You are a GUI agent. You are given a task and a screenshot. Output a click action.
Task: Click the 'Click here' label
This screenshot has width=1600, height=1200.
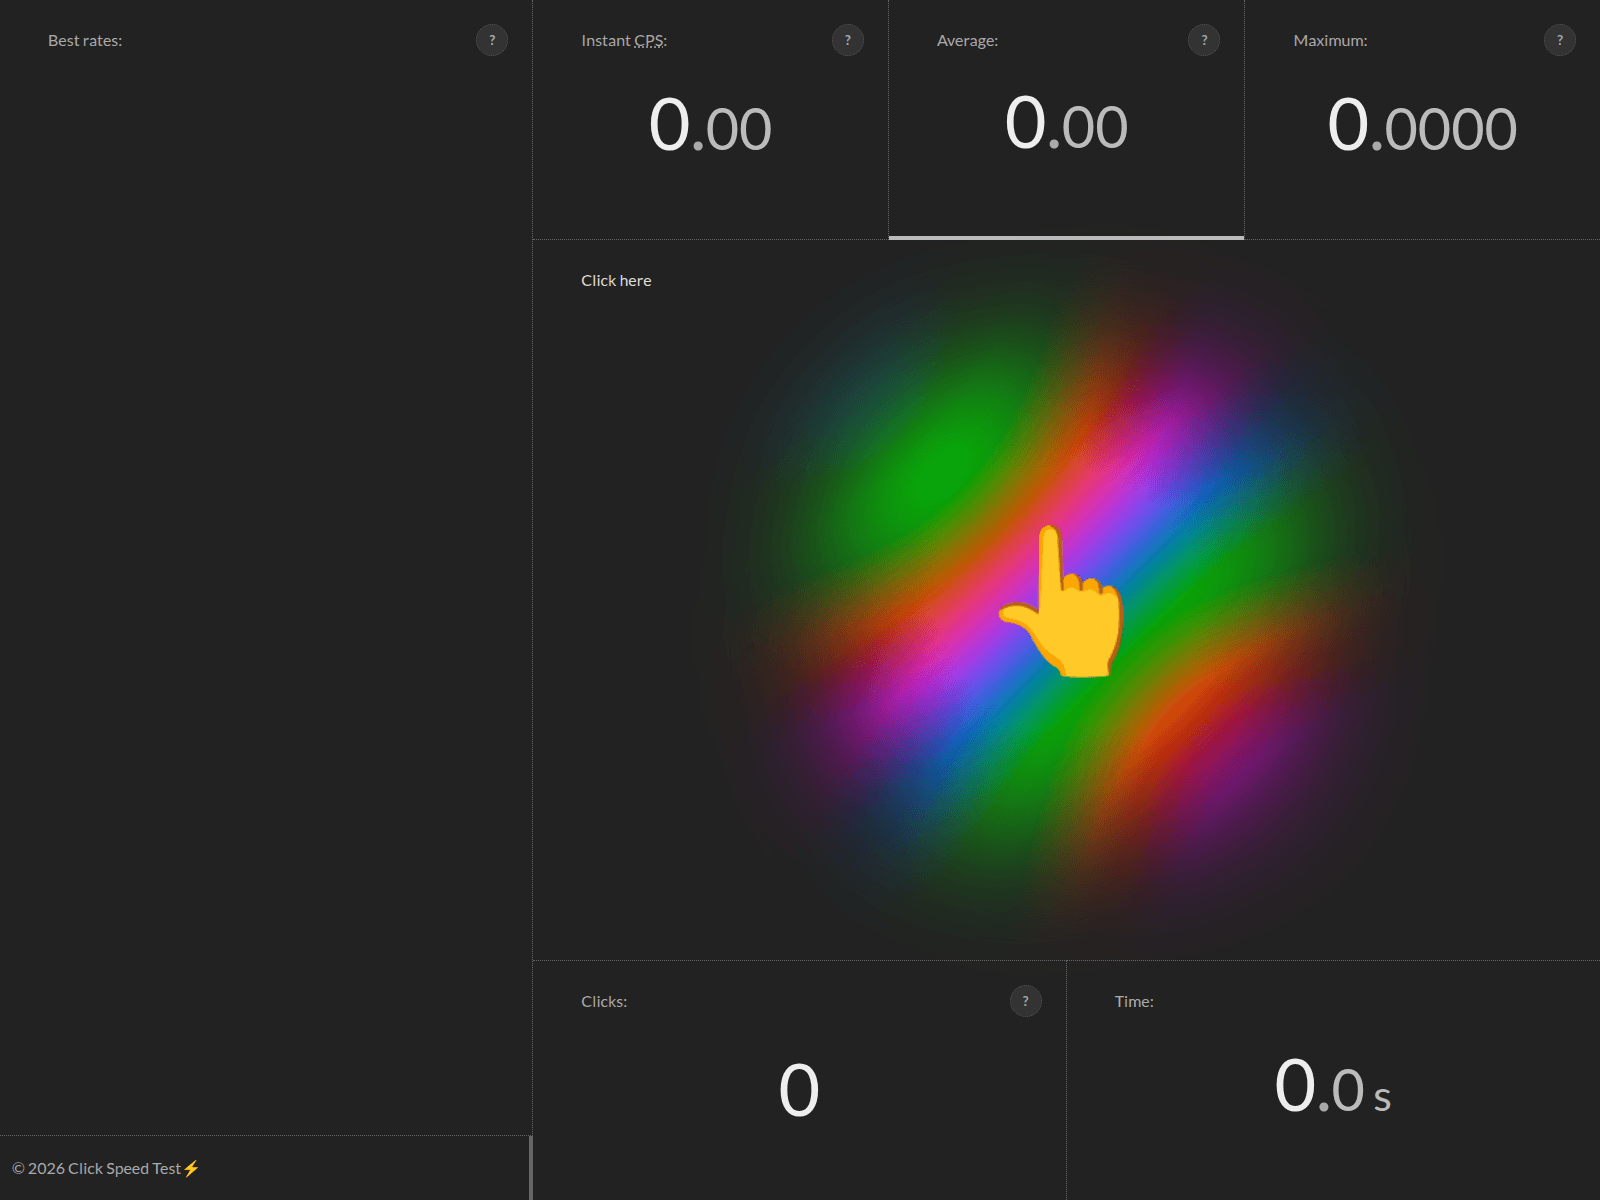[x=616, y=280]
